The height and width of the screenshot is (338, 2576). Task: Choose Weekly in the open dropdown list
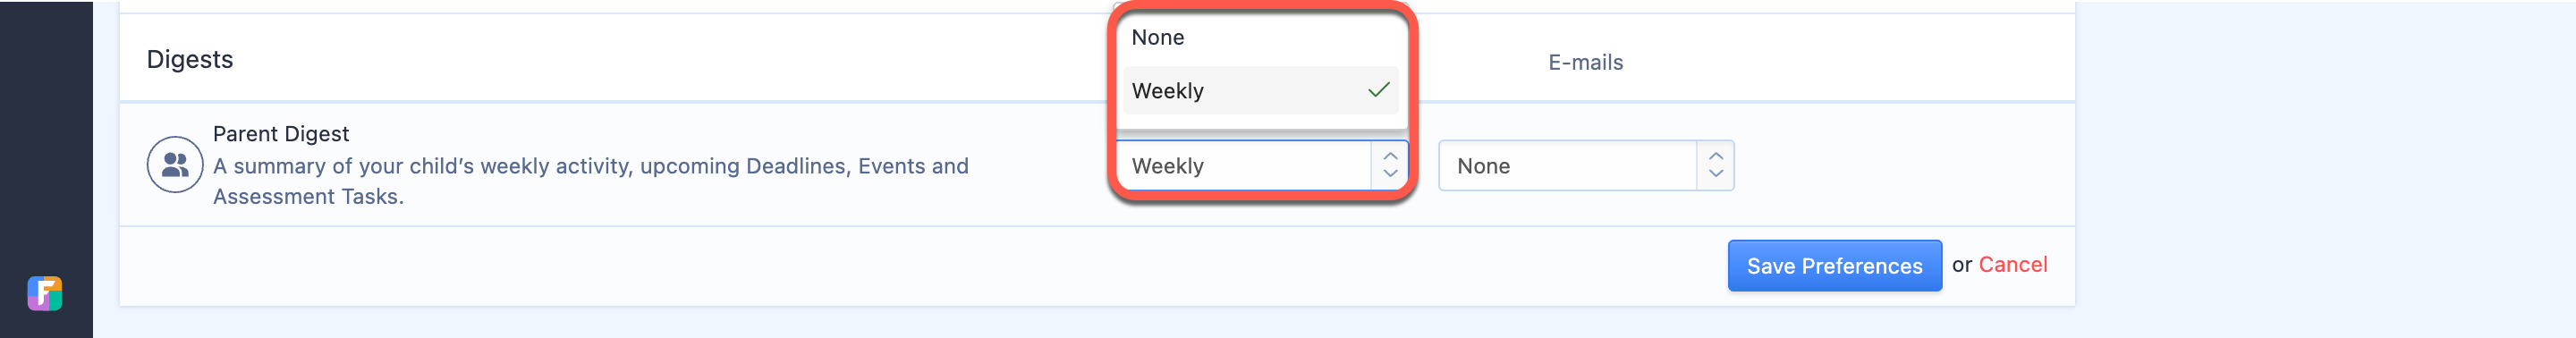pos(1260,90)
